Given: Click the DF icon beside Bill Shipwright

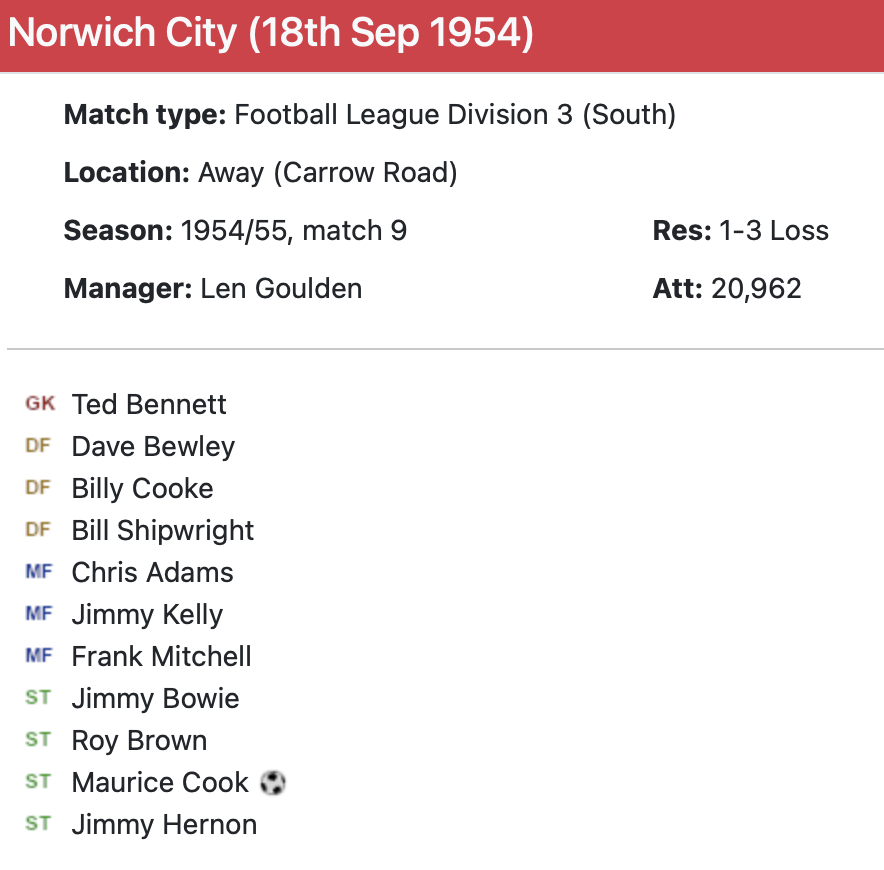Looking at the screenshot, I should point(38,530).
